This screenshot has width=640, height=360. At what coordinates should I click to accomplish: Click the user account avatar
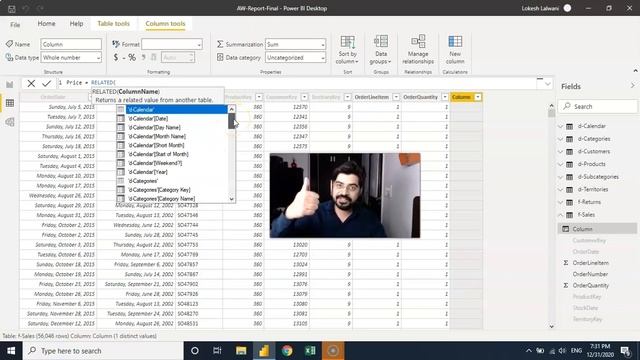[567, 8]
